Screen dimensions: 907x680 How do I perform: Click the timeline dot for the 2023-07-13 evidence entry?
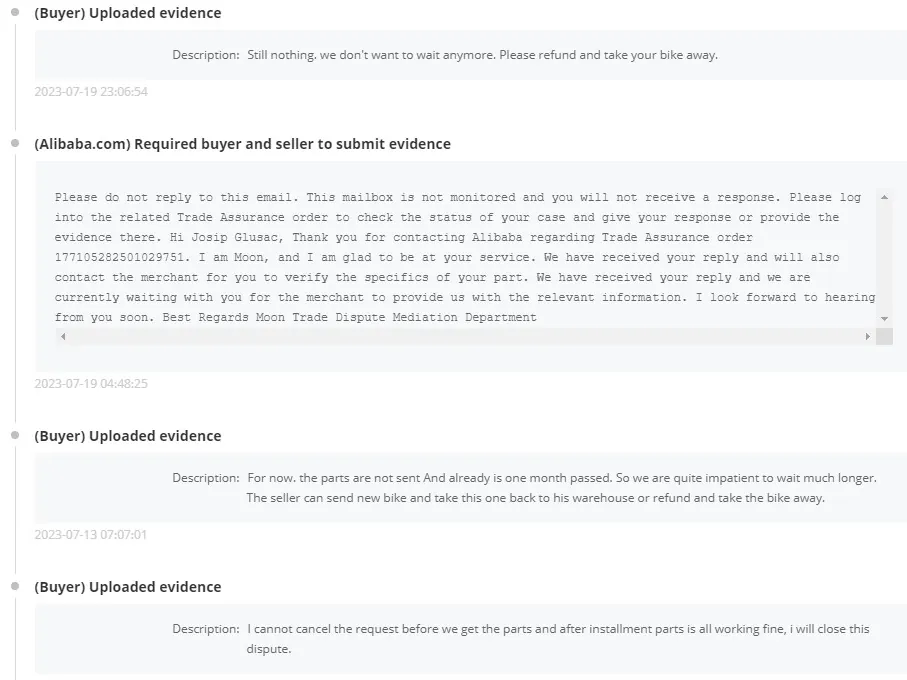(15, 435)
